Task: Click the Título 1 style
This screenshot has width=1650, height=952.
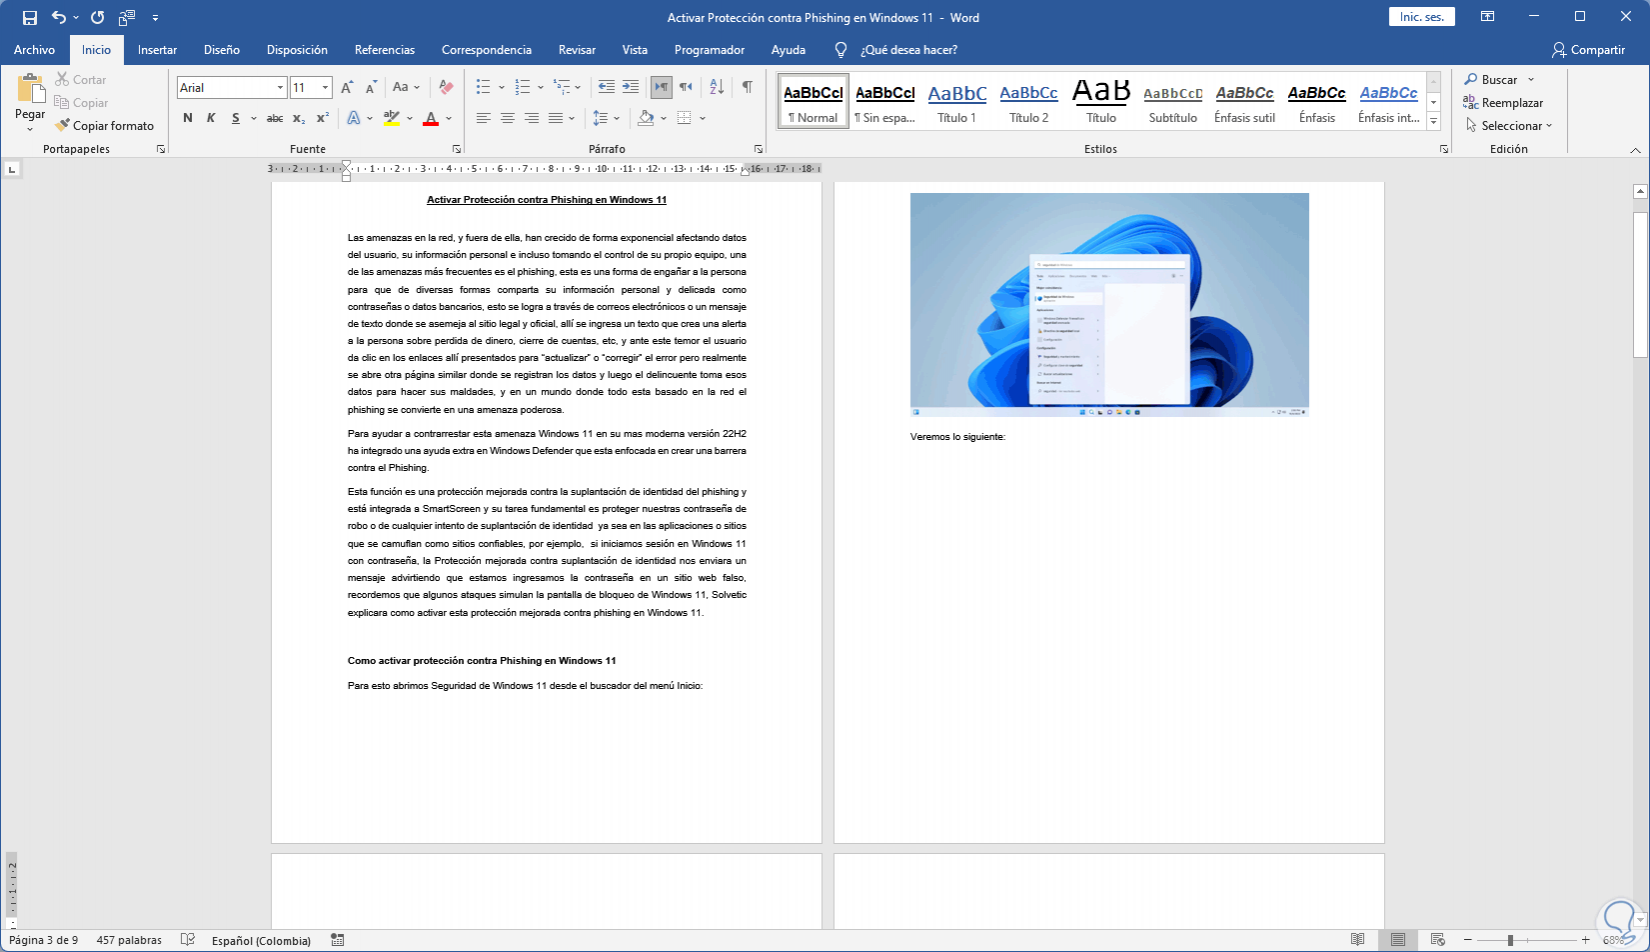Action: [957, 102]
